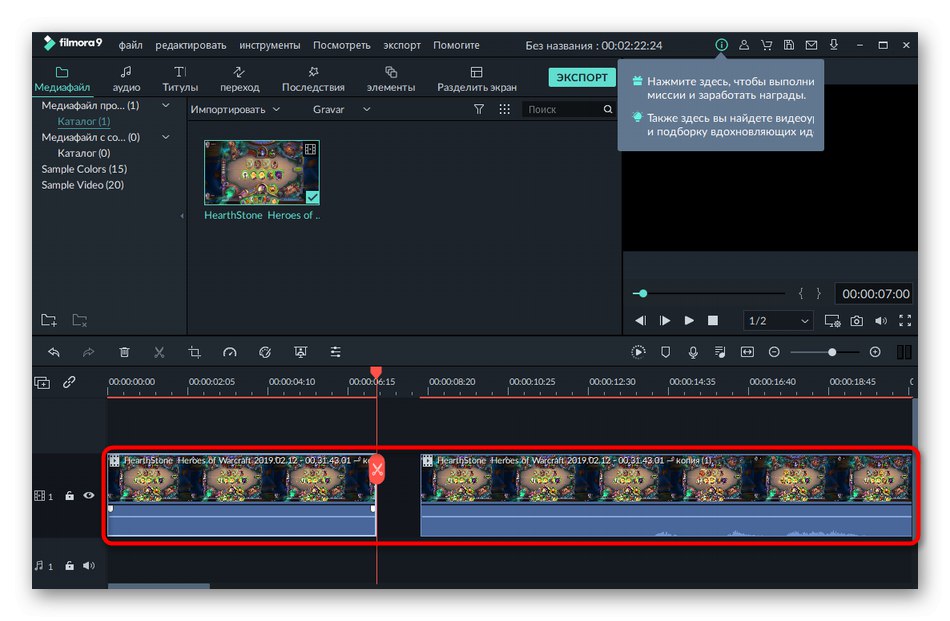The width and height of the screenshot is (950, 621).
Task: Take a snapshot with the camera icon
Action: 857,321
